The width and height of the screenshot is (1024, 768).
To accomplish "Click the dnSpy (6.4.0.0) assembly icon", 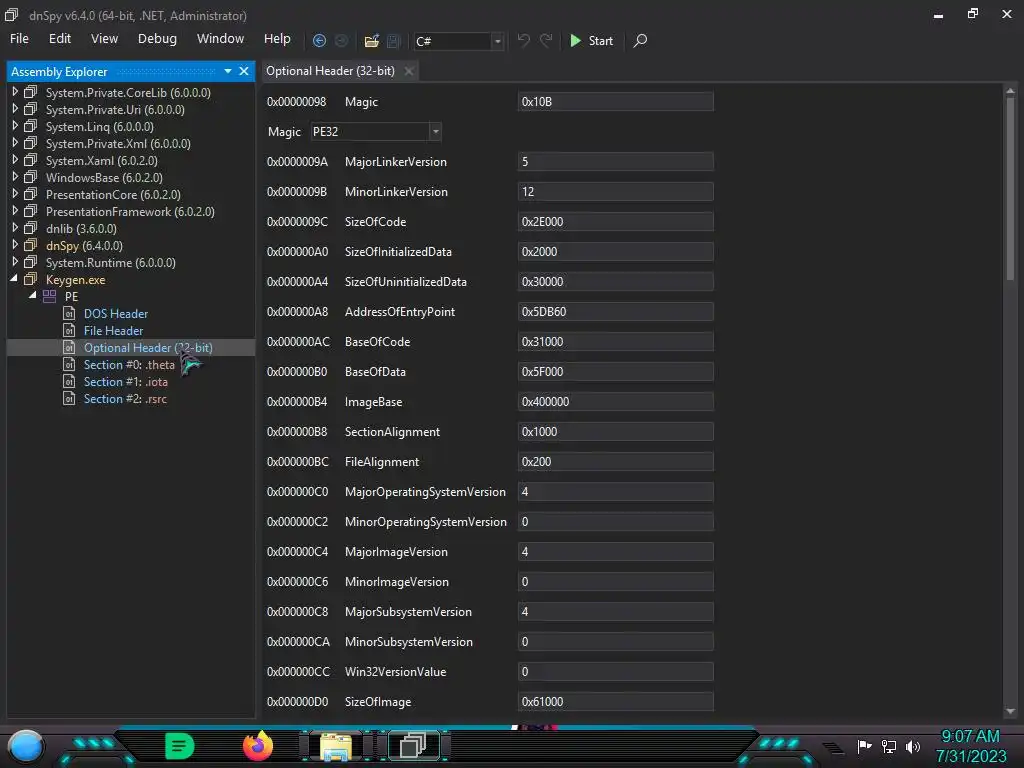I will tap(30, 246).
